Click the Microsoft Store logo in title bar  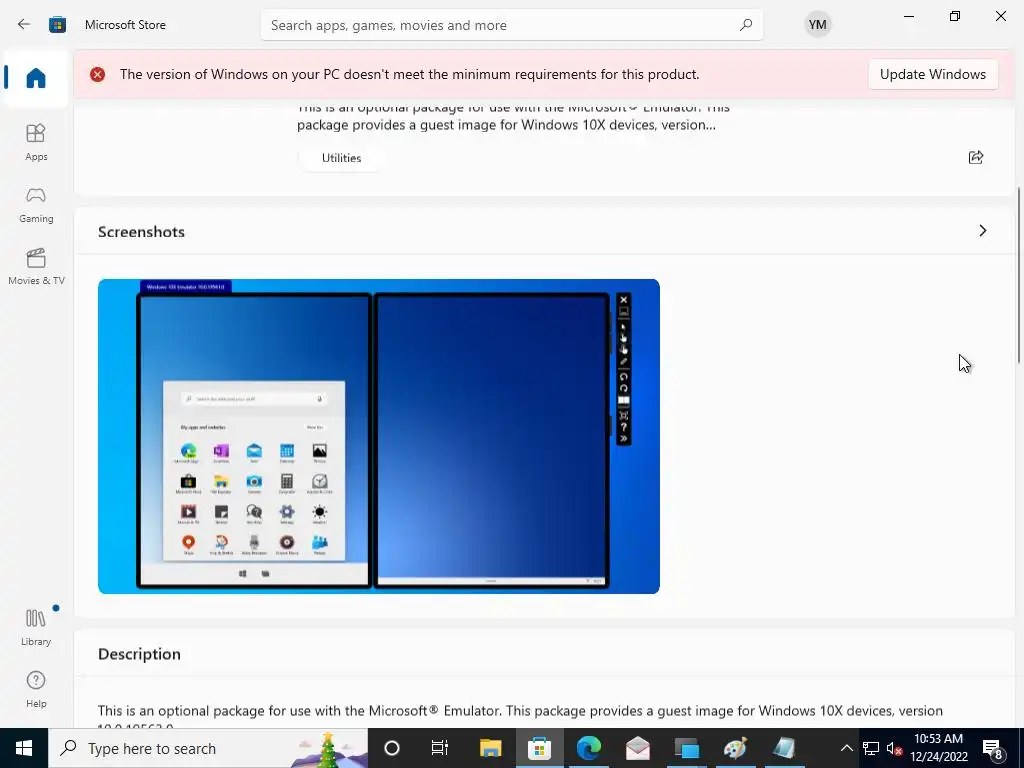coord(57,25)
